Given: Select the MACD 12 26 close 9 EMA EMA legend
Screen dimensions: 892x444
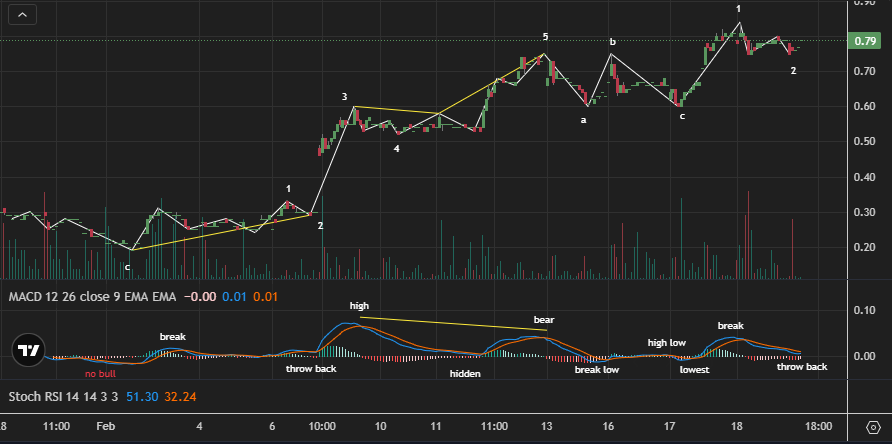Looking at the screenshot, I should pyautogui.click(x=93, y=297).
